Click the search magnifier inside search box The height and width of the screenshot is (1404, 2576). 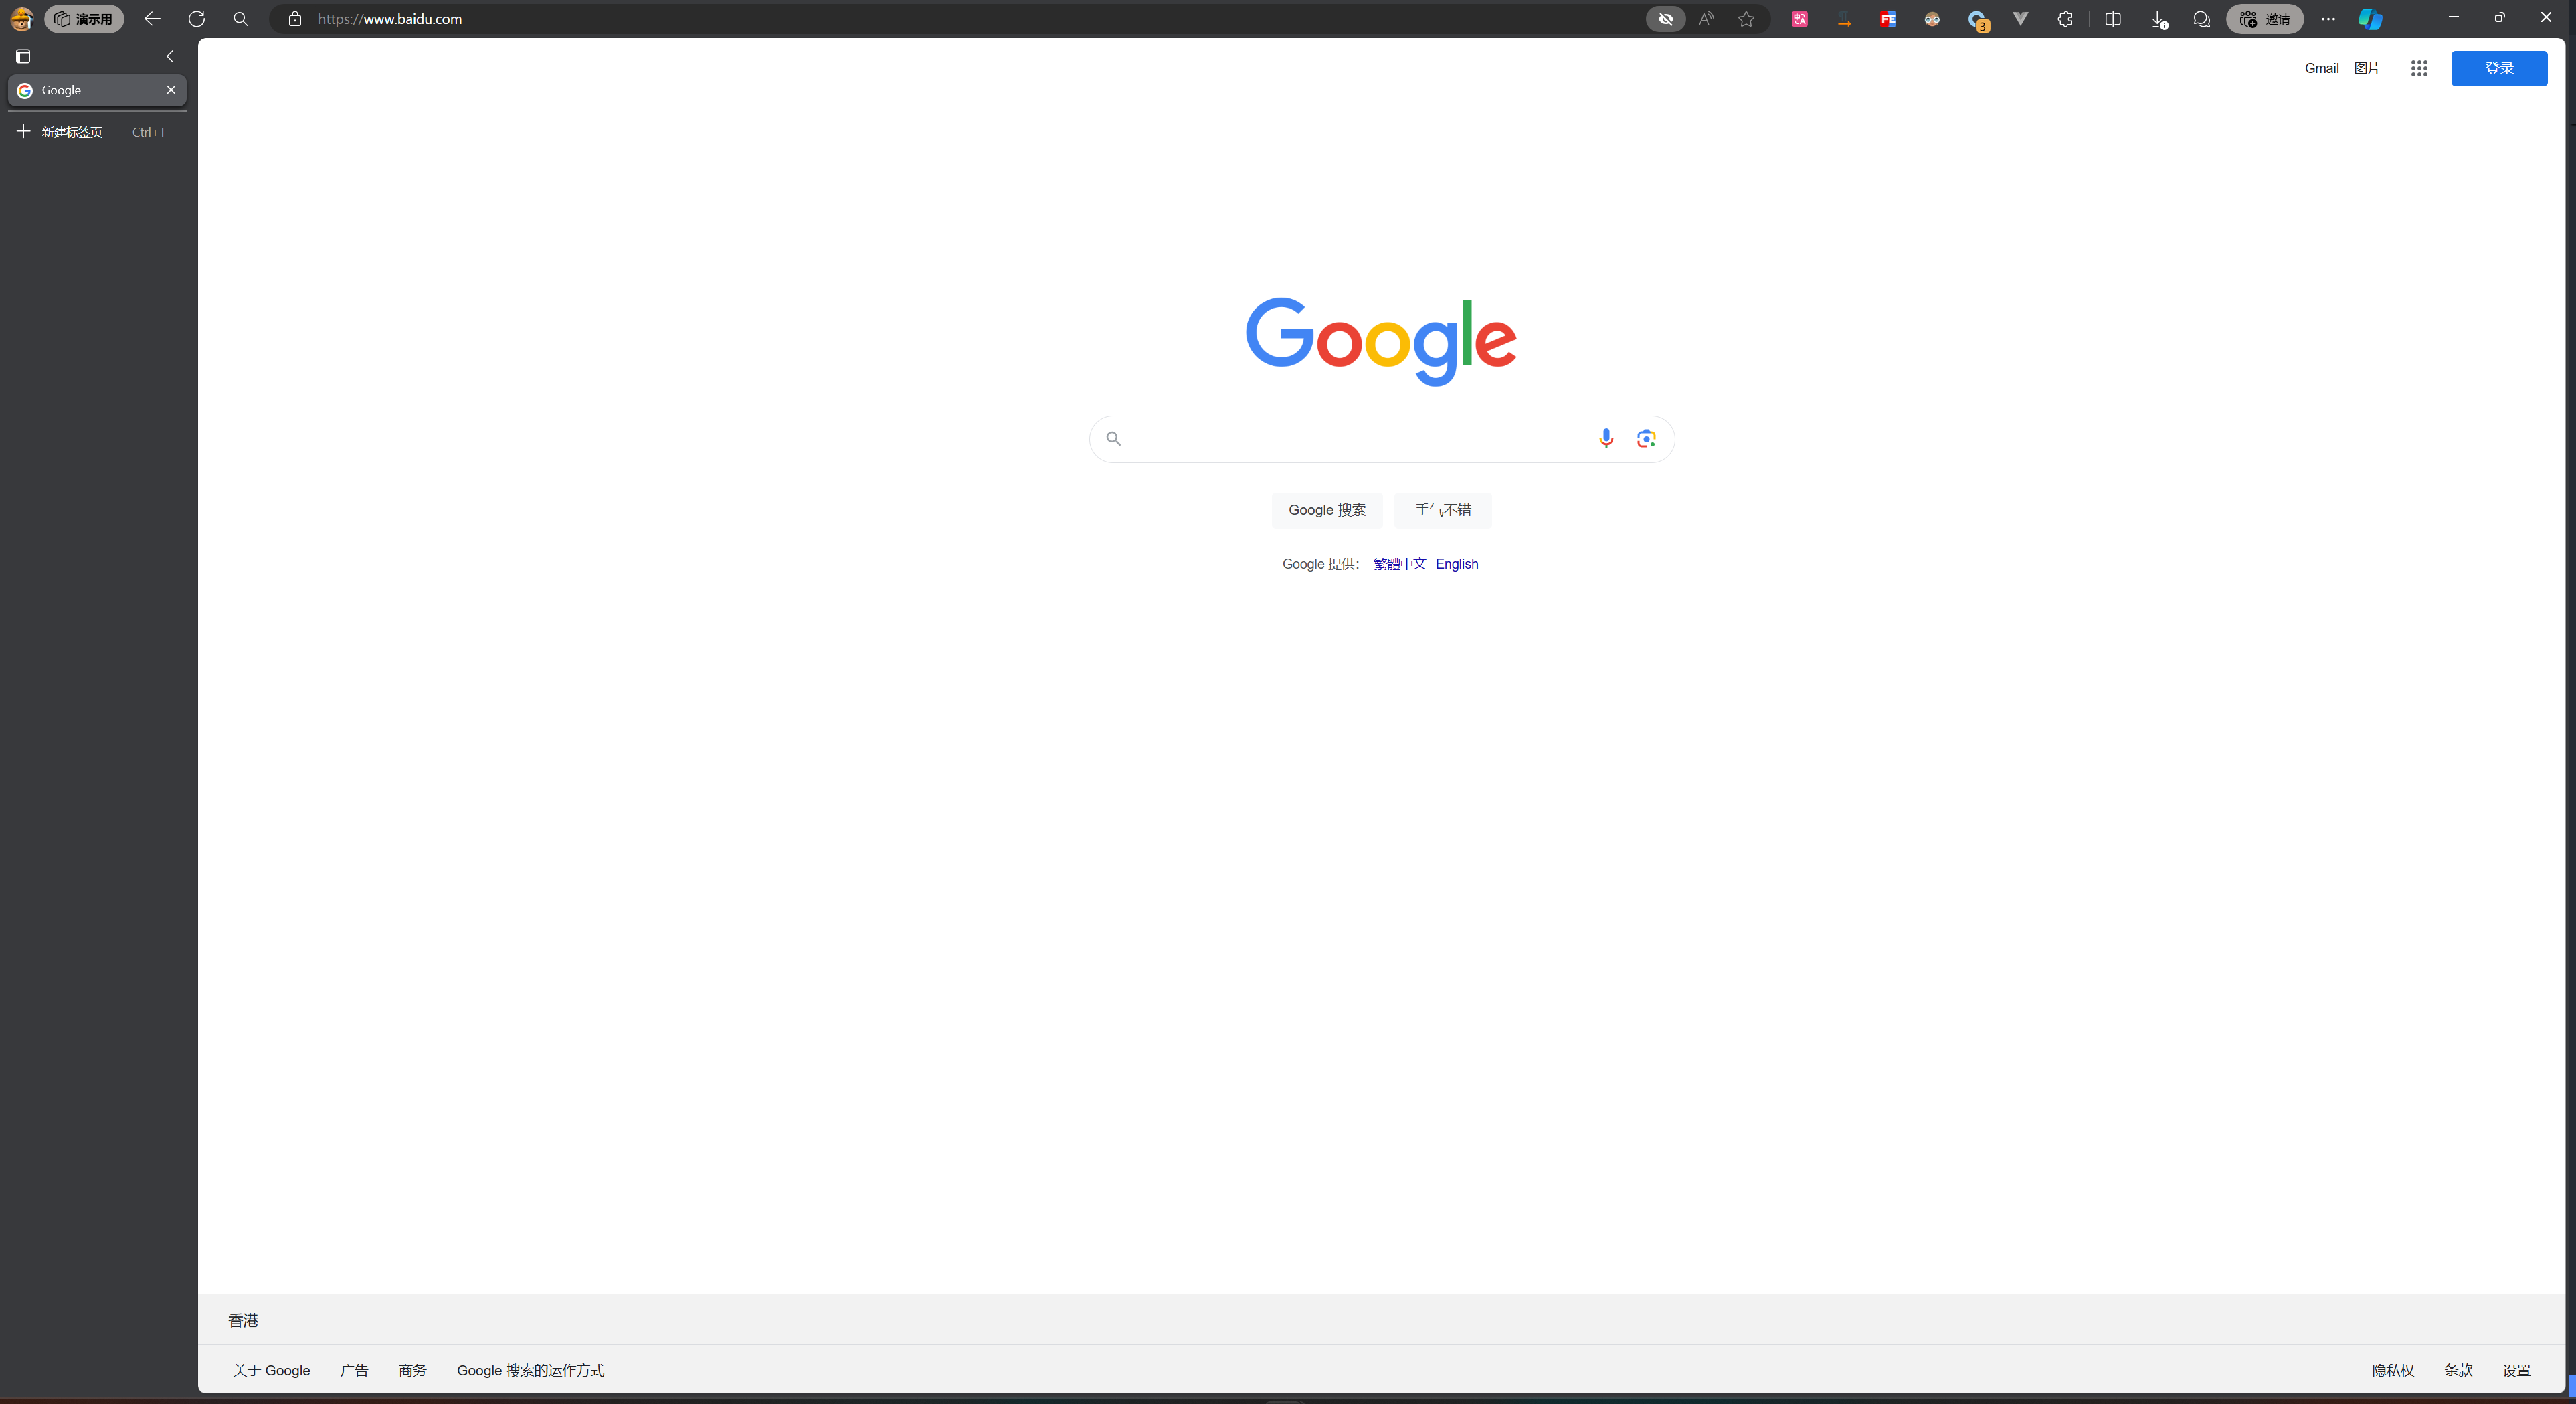1113,438
